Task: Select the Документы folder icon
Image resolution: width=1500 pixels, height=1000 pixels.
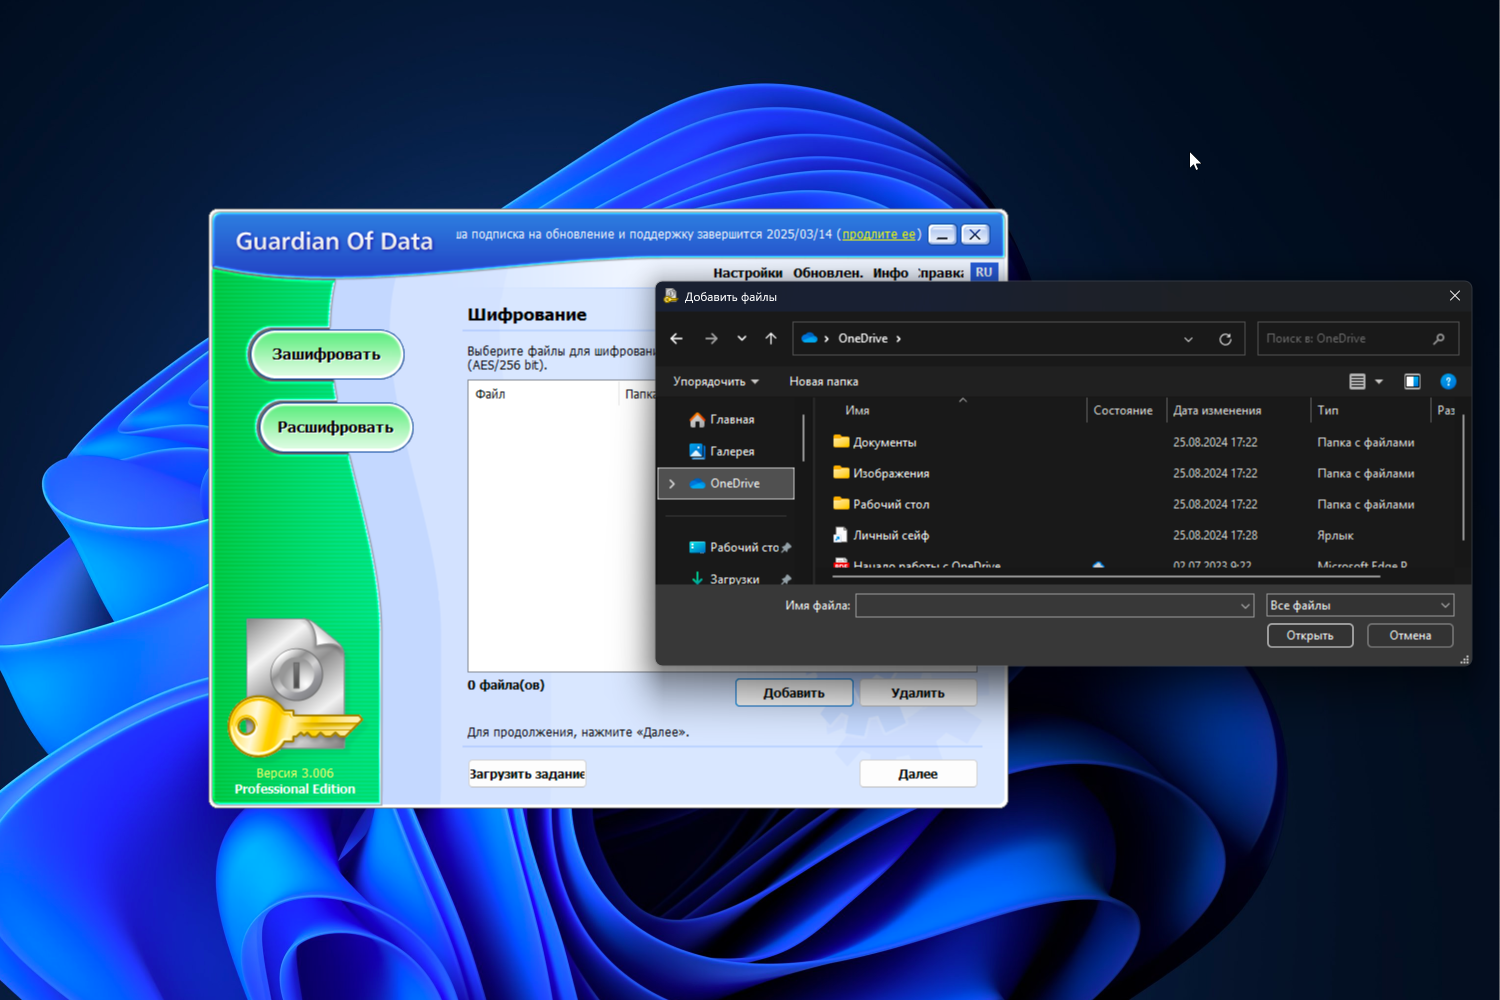Action: coord(841,442)
